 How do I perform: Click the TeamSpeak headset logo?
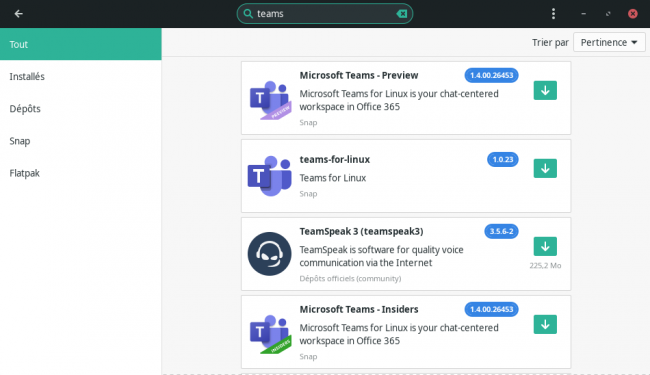tap(269, 254)
